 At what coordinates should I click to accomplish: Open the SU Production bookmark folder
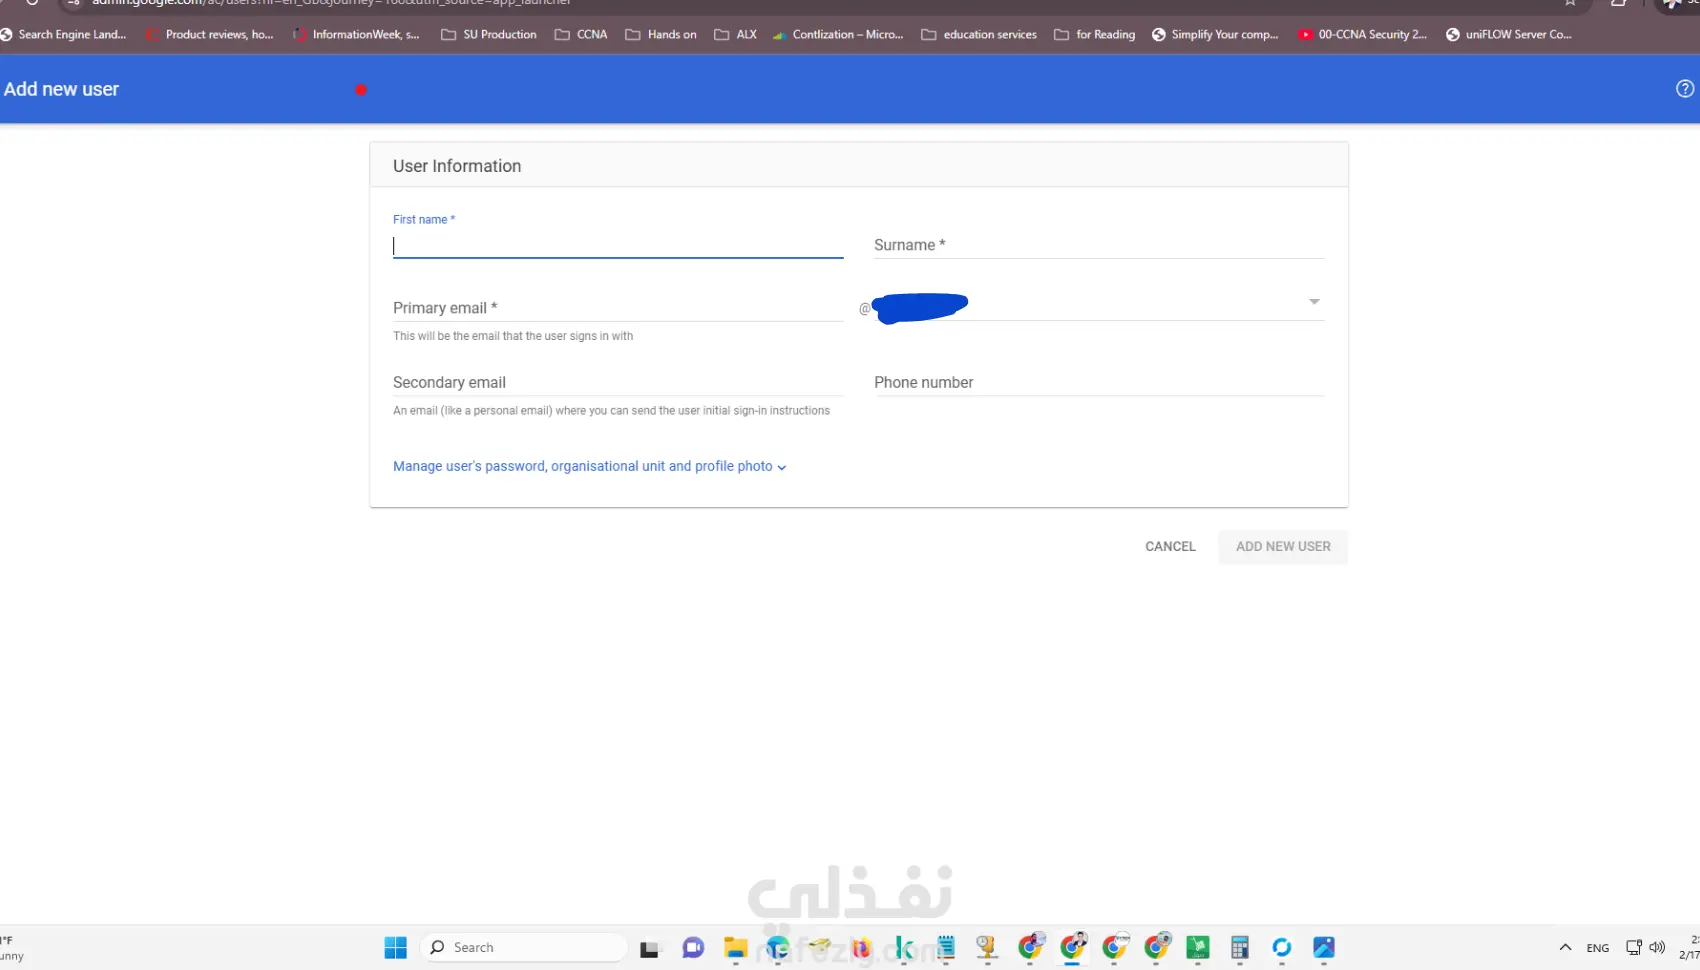click(x=489, y=34)
